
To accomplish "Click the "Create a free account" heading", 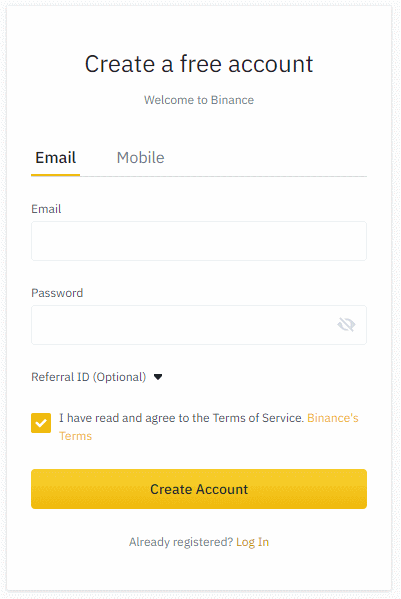I will click(x=199, y=64).
